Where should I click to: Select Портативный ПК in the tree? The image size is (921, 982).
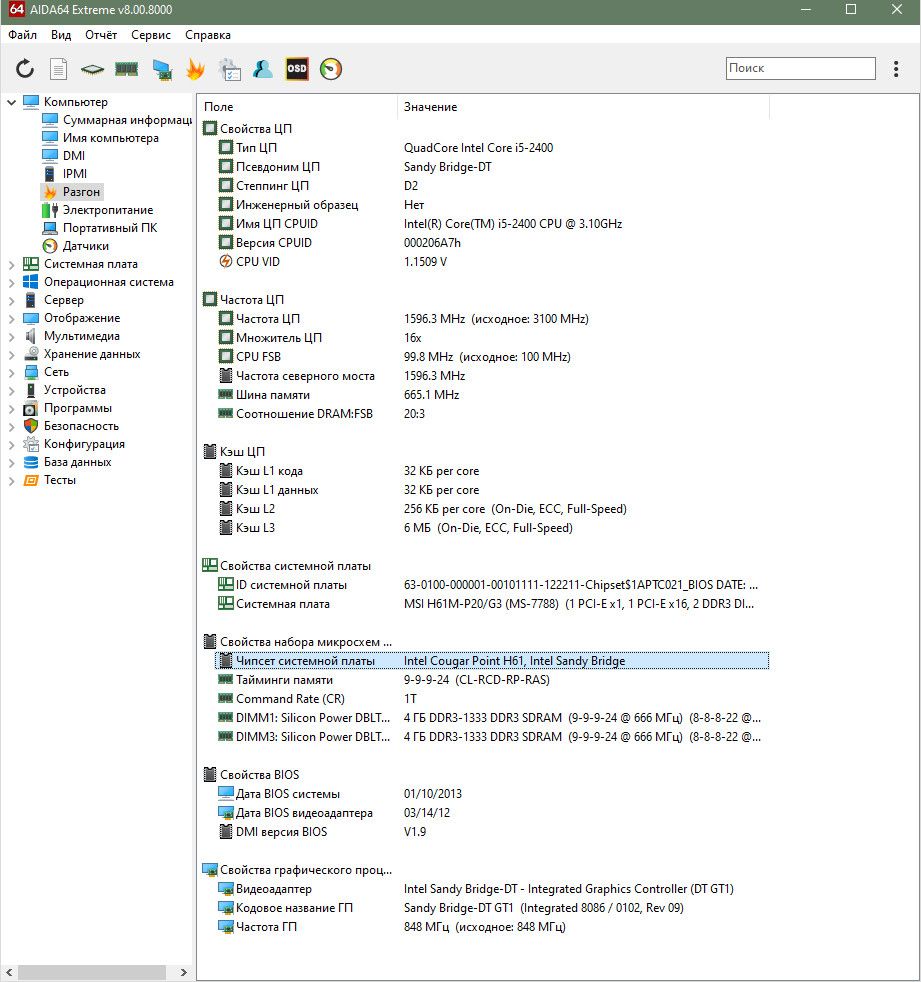point(100,228)
